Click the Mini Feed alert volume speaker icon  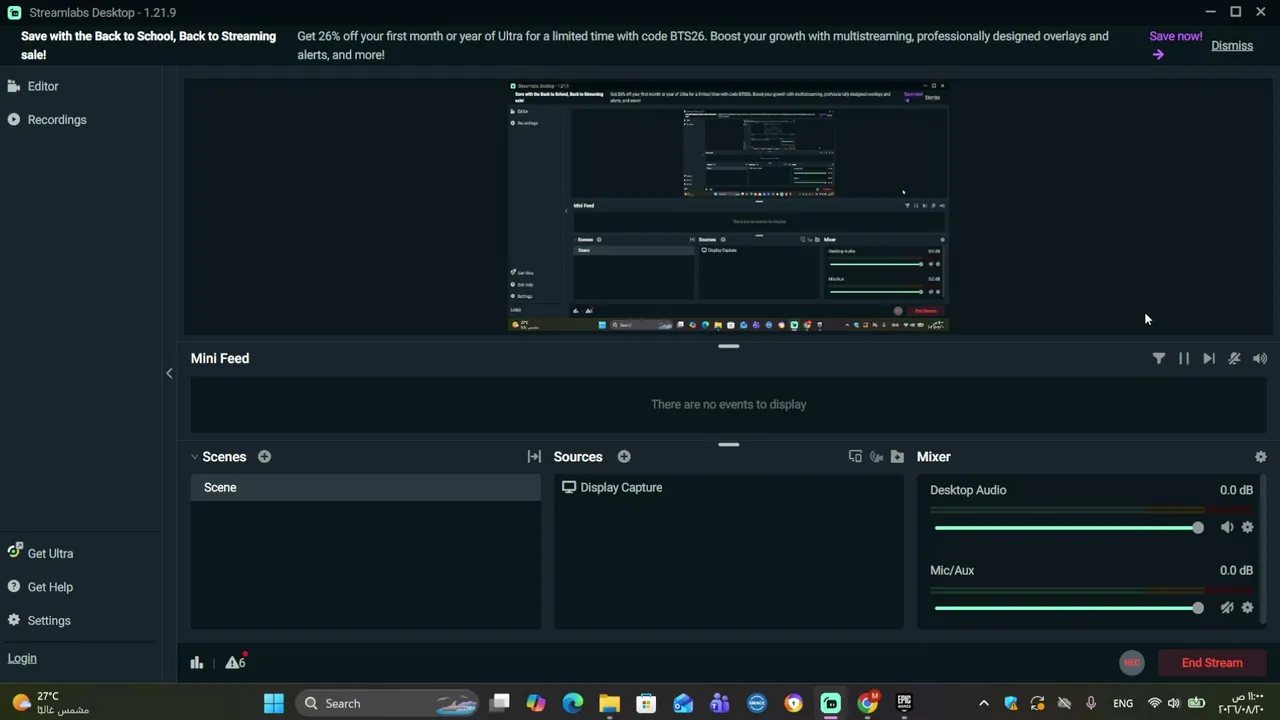click(1260, 358)
